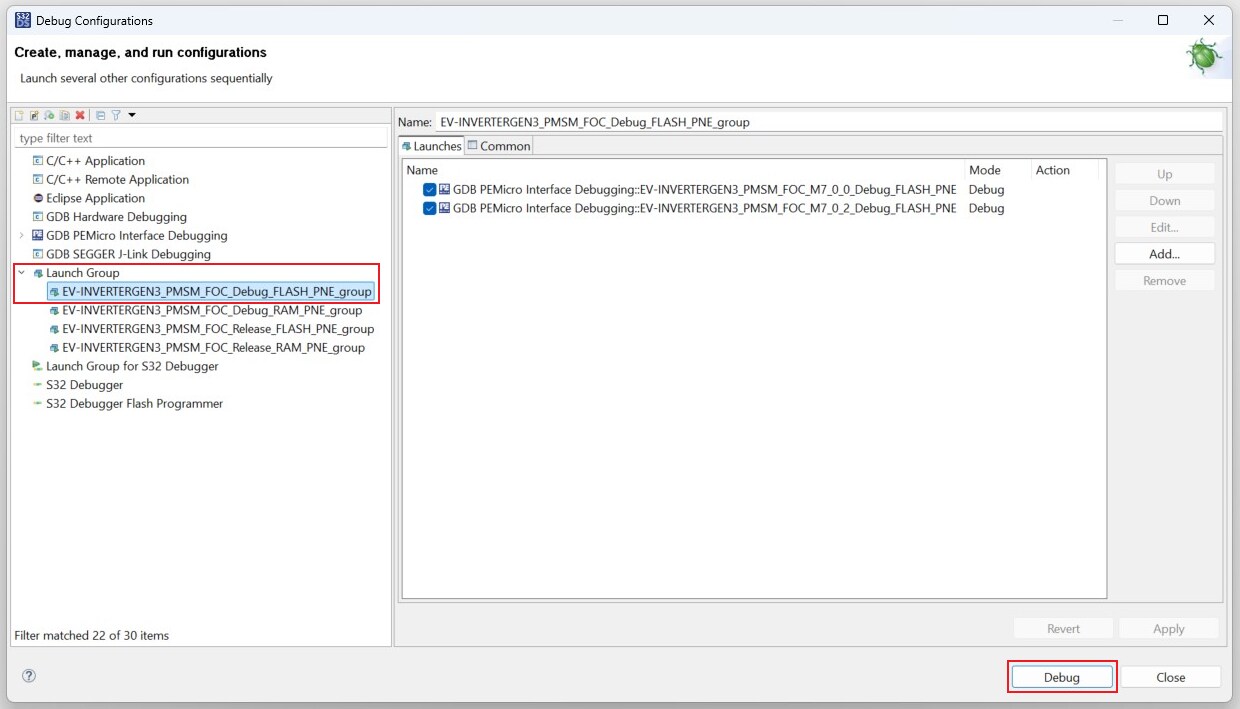Click the Add... button

point(1164,254)
